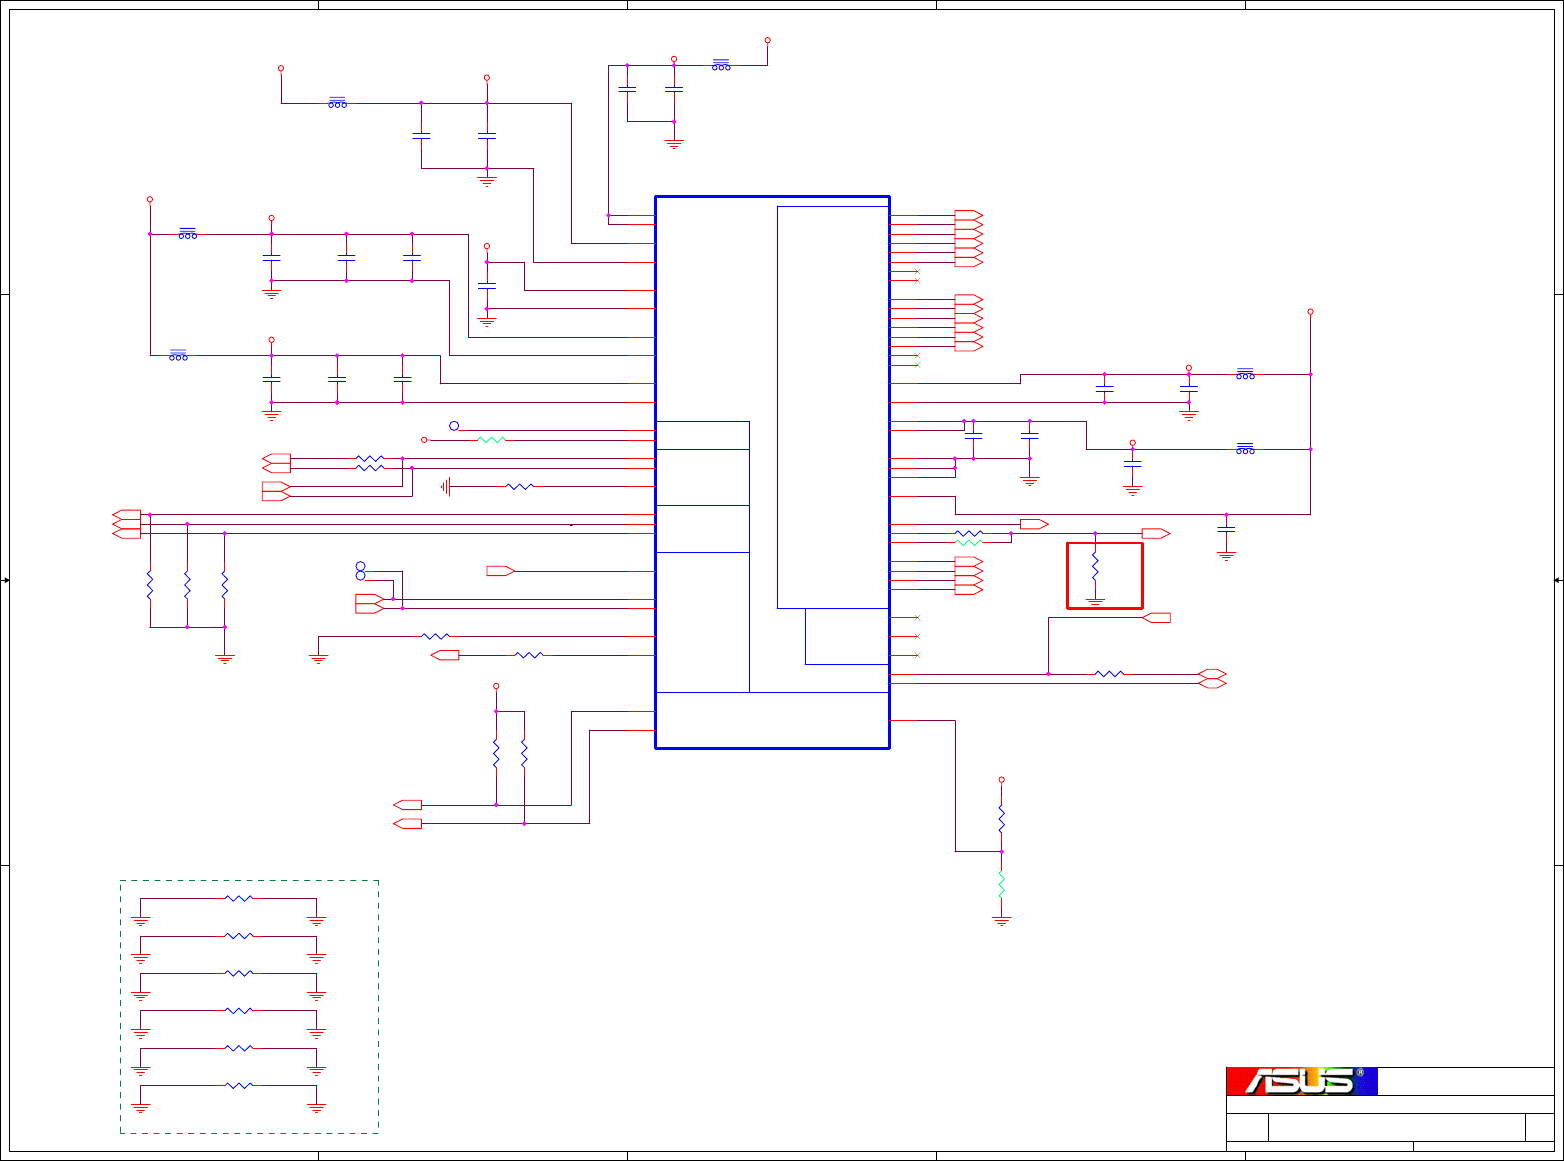Image resolution: width=1564 pixels, height=1162 pixels.
Task: Click the single blue test point circle above the green resistor
Action: 454,426
